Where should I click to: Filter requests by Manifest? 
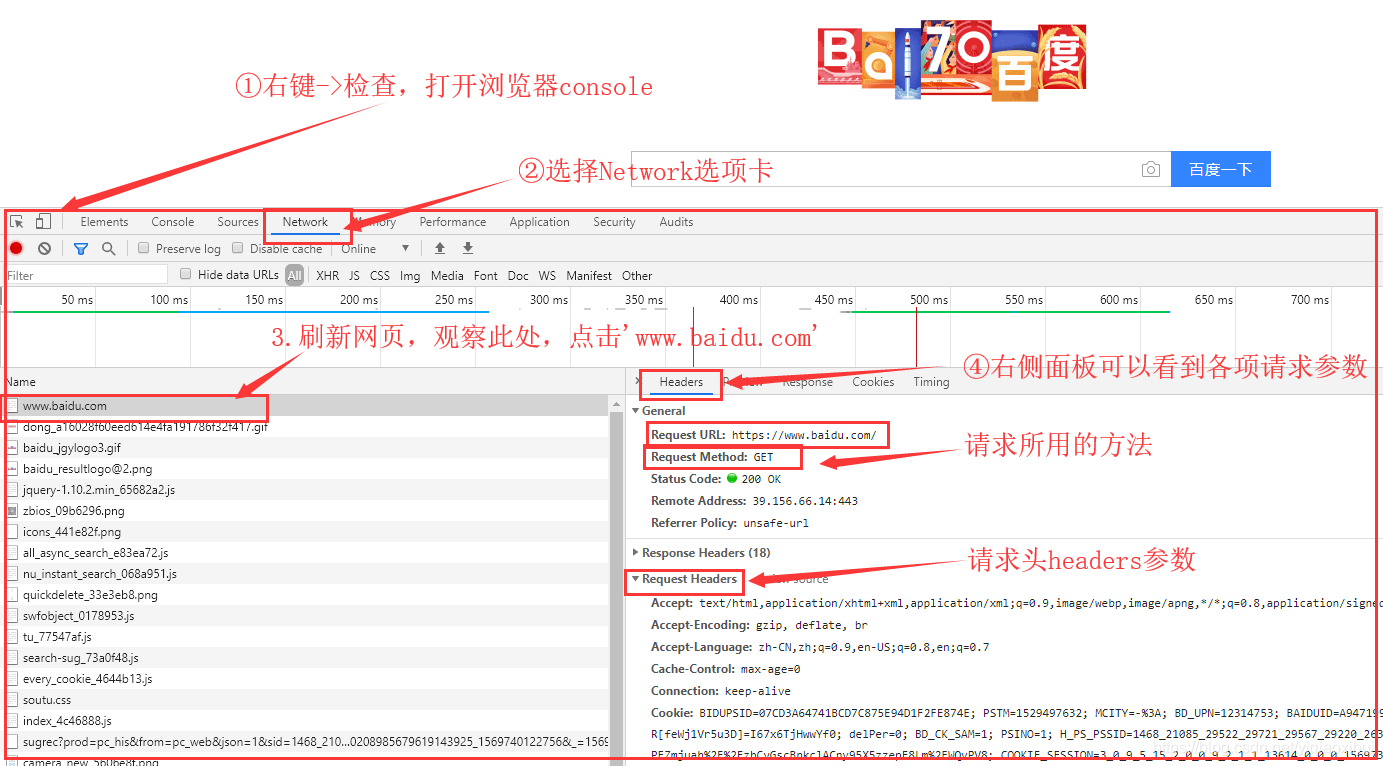point(589,275)
